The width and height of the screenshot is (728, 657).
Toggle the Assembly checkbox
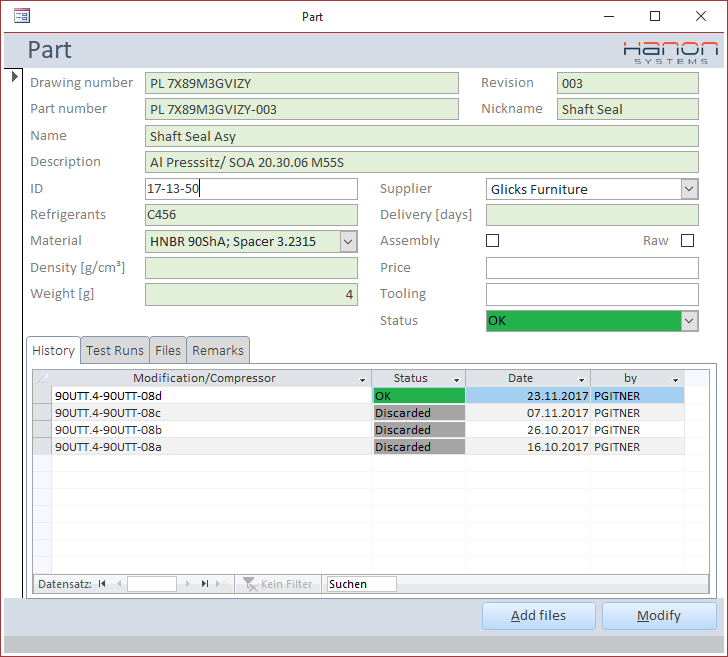tap(492, 241)
